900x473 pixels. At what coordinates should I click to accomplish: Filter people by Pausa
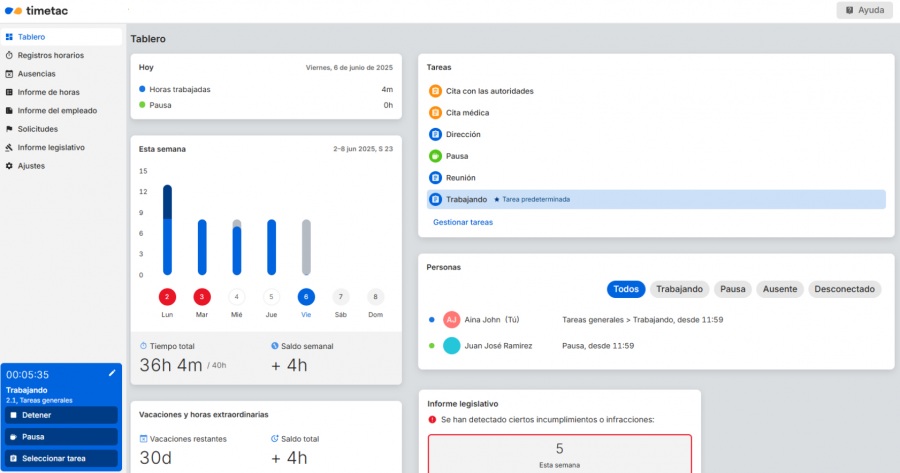coord(732,289)
